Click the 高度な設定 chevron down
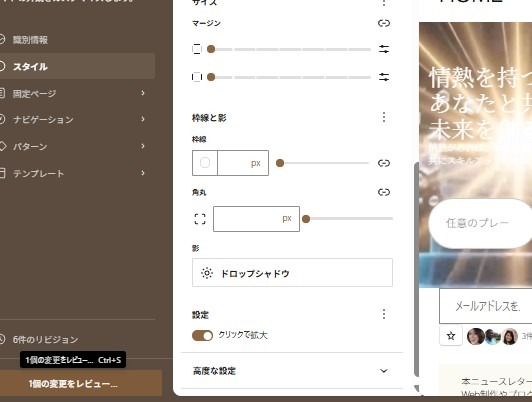532x402 pixels. (384, 371)
